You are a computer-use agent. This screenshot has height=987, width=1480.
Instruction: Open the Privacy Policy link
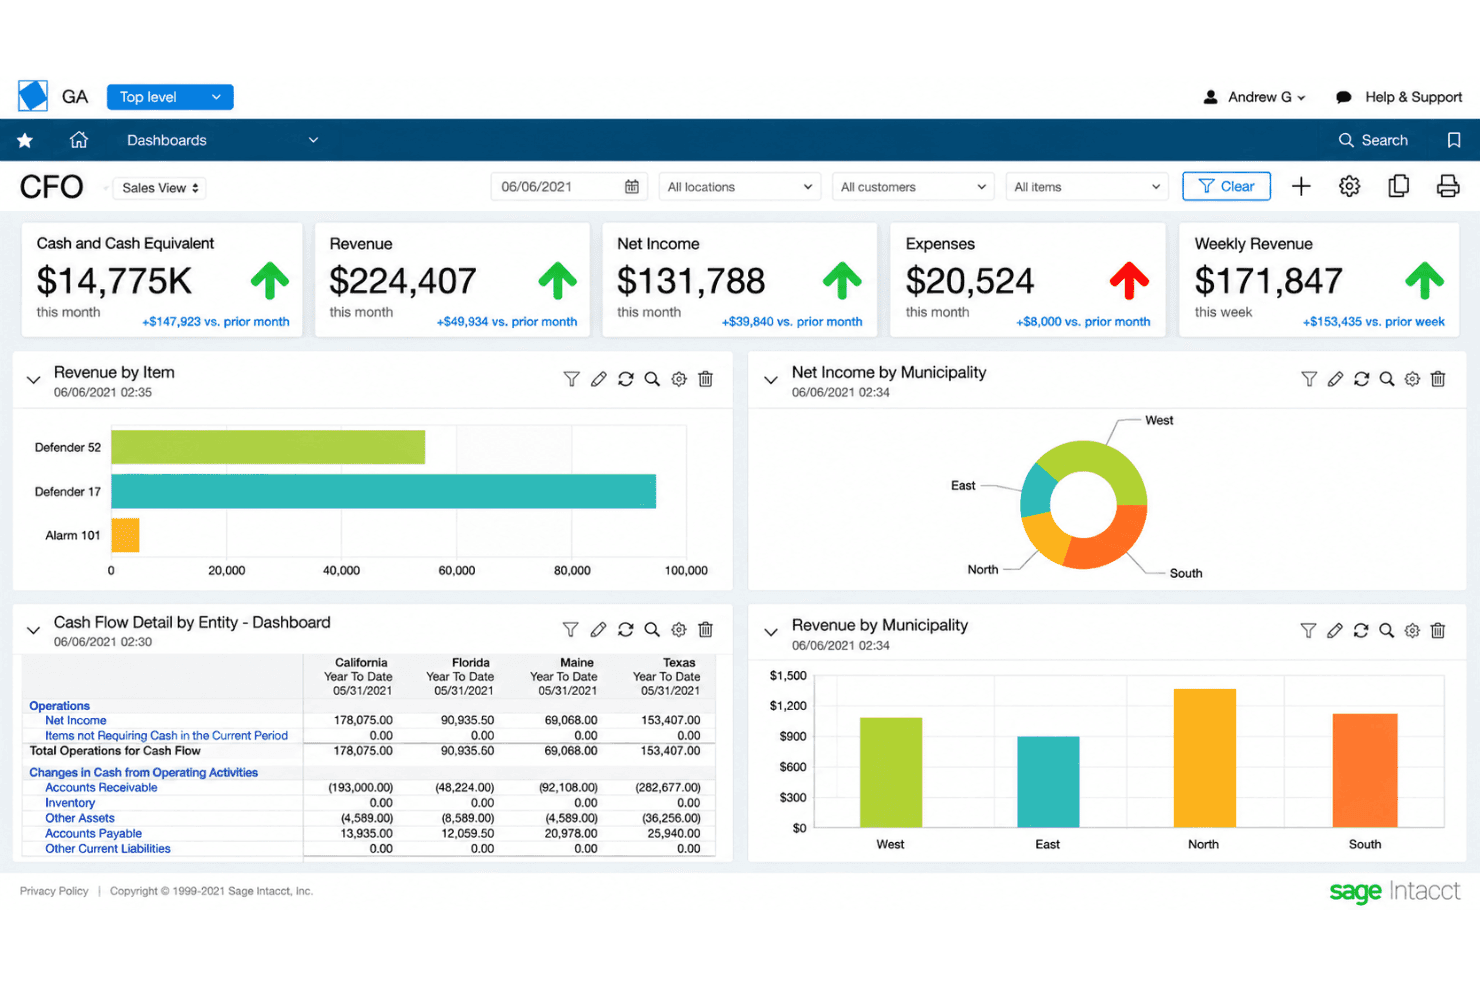click(54, 891)
